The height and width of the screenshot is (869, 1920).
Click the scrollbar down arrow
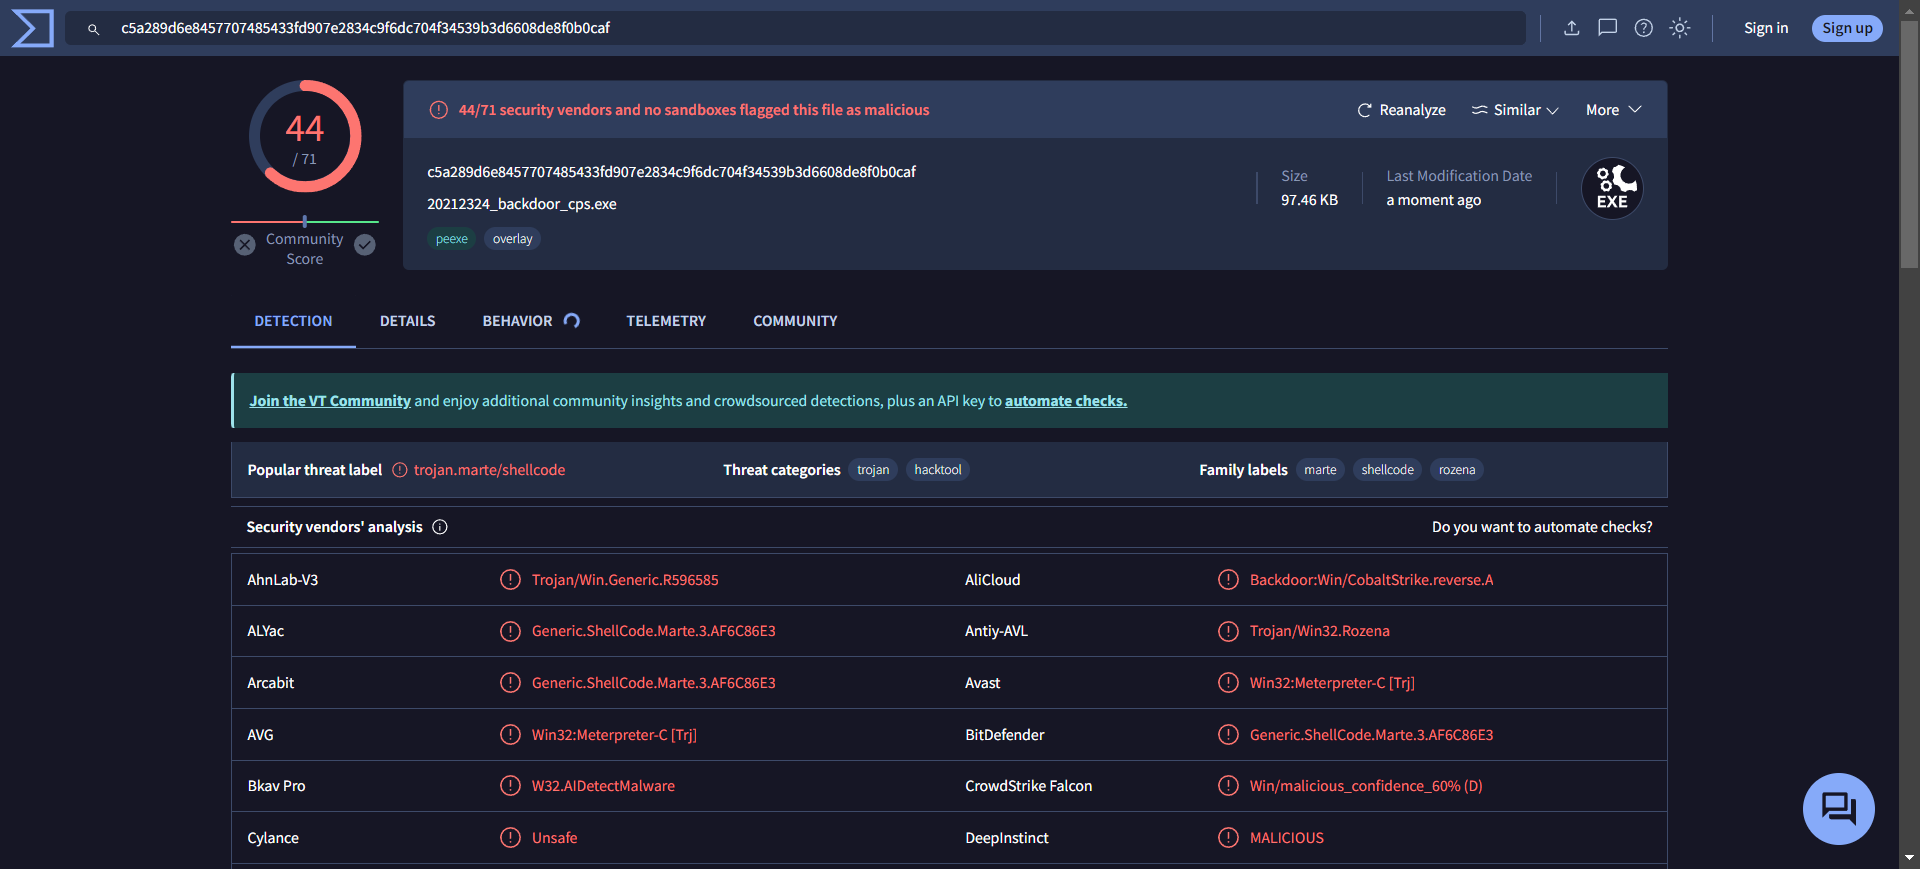pos(1910,858)
